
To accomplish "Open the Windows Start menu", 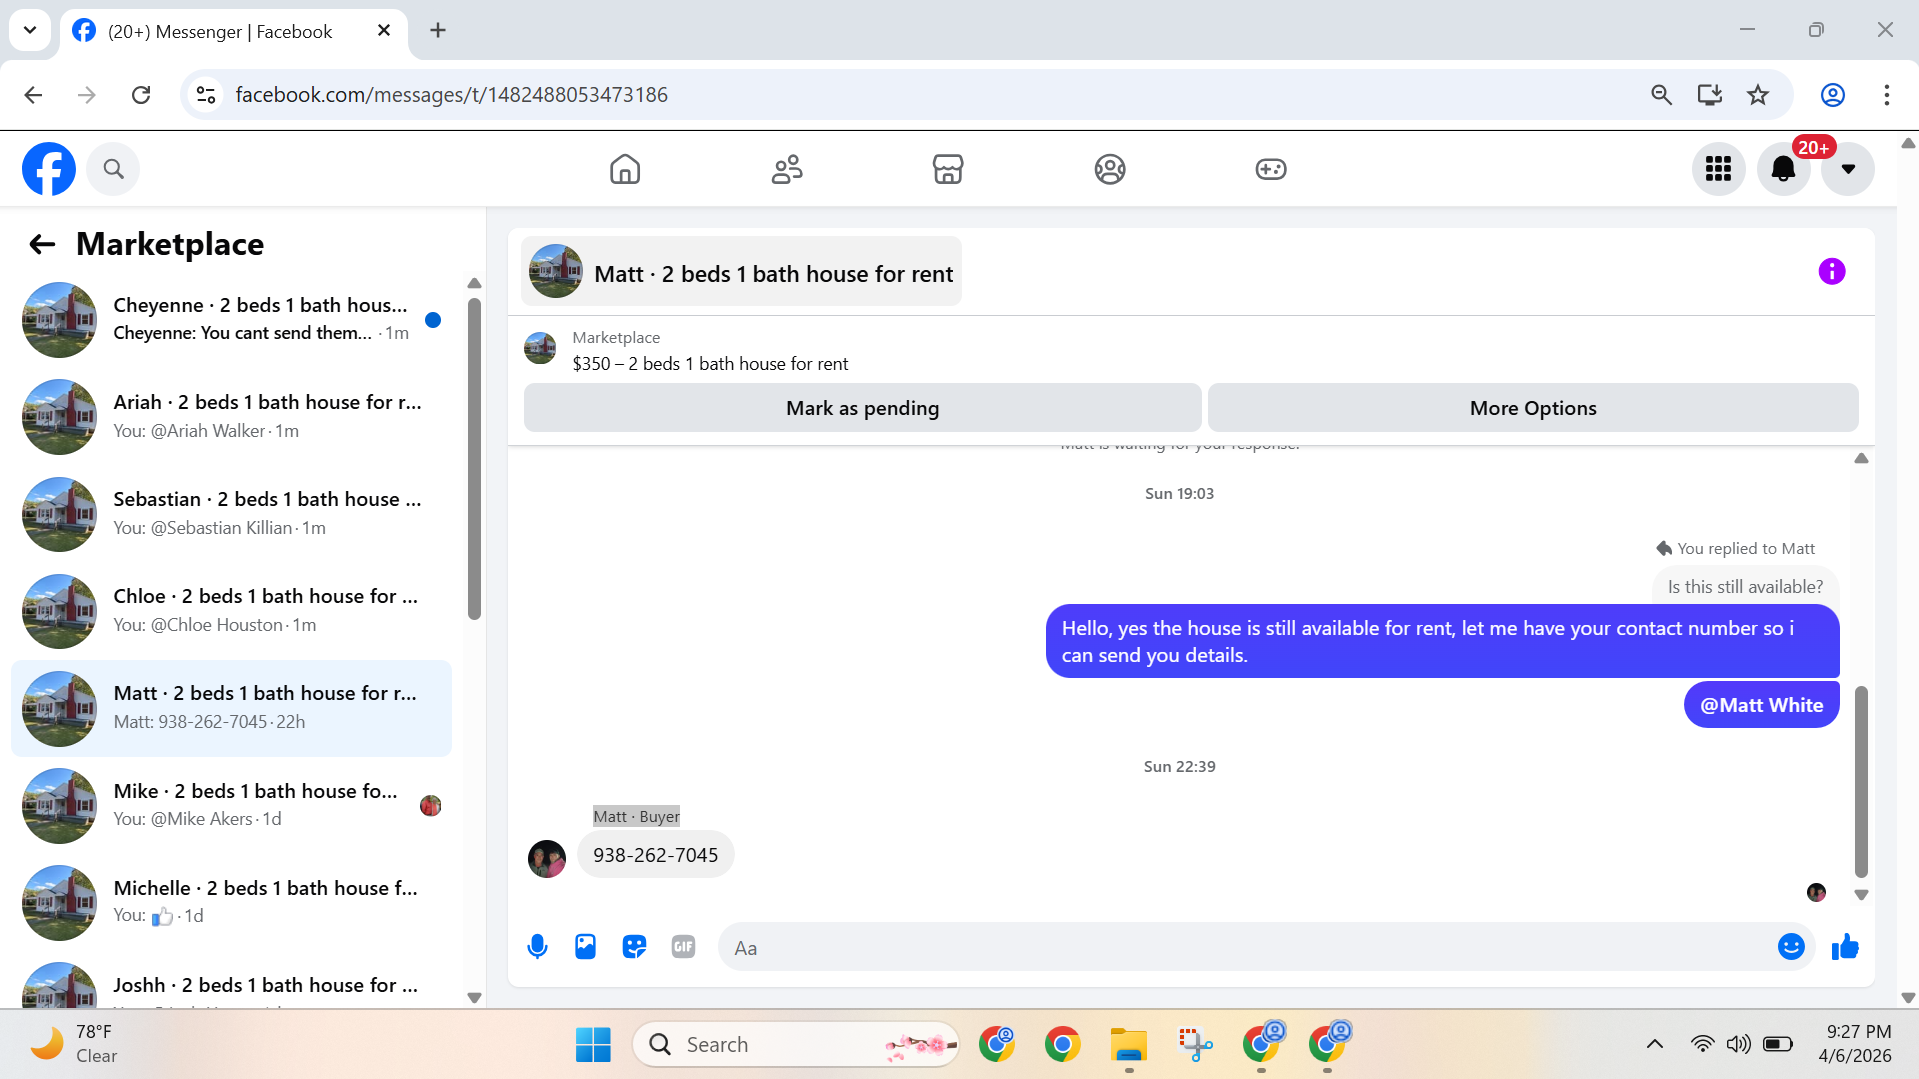I will click(593, 1044).
